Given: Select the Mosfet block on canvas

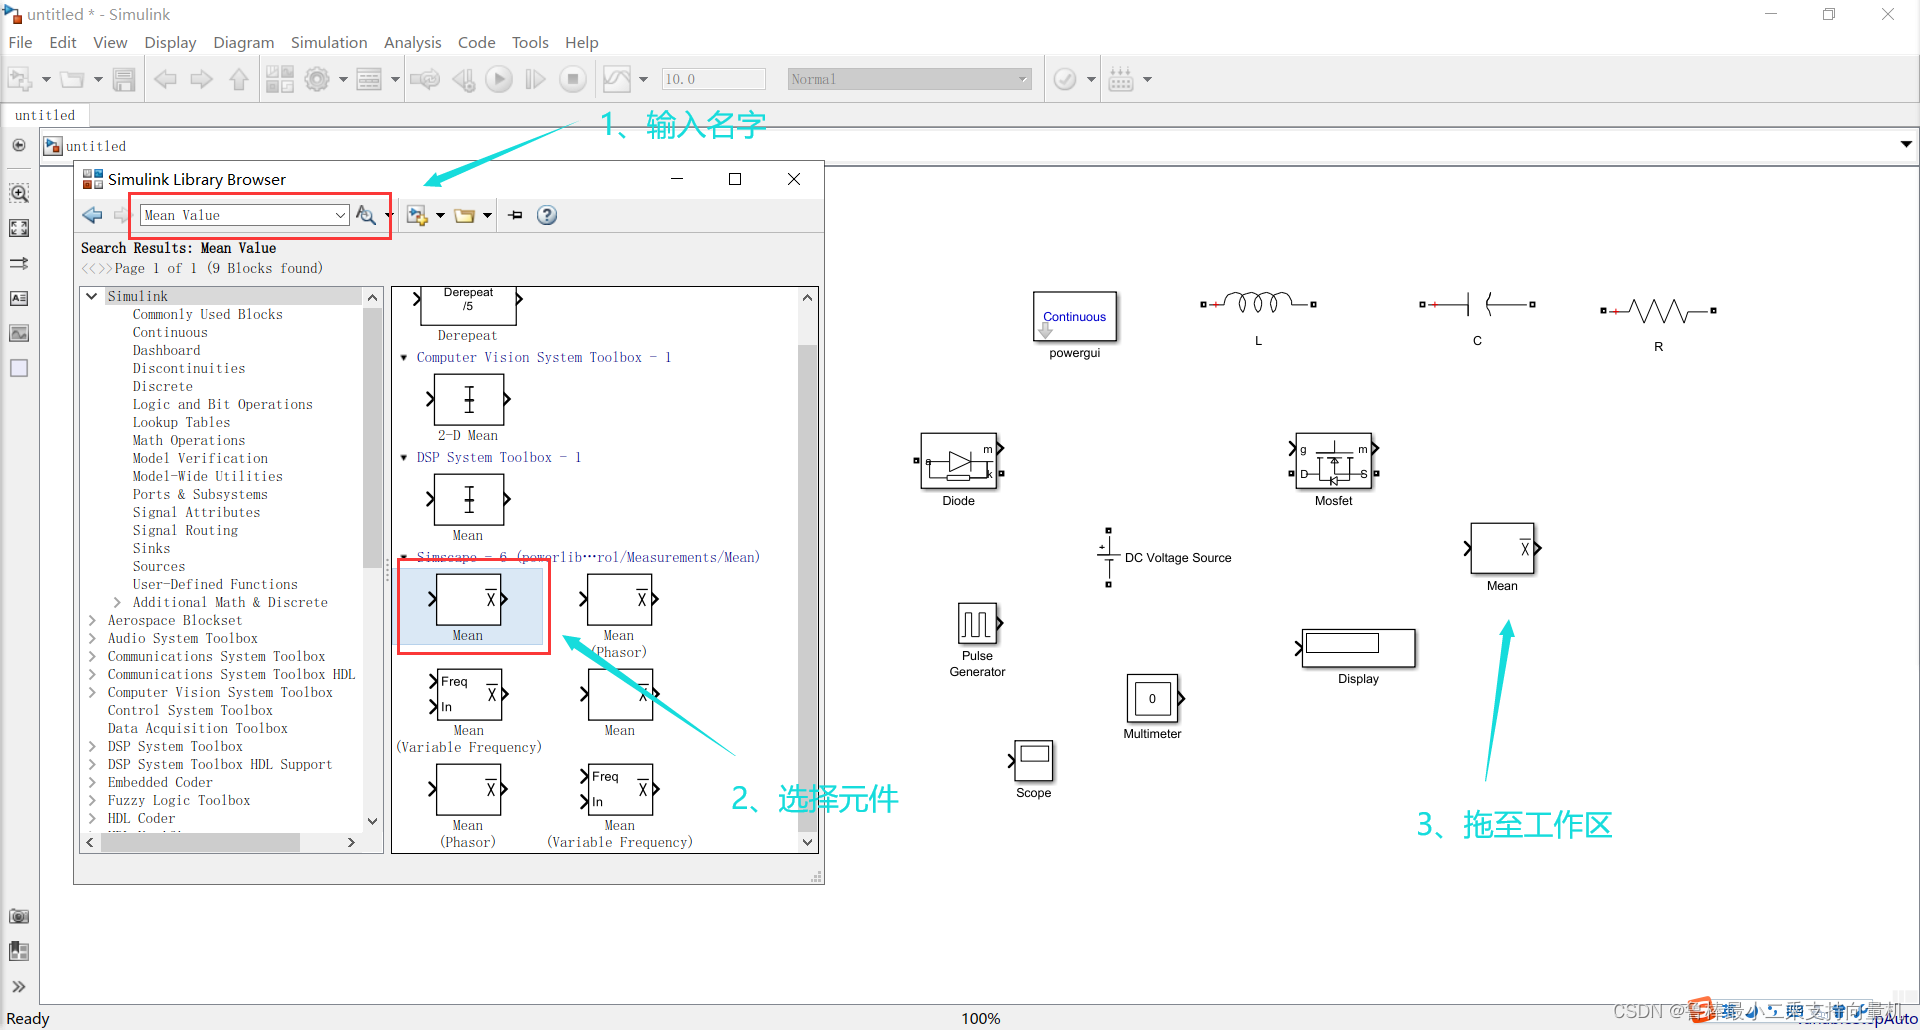Looking at the screenshot, I should pyautogui.click(x=1334, y=461).
